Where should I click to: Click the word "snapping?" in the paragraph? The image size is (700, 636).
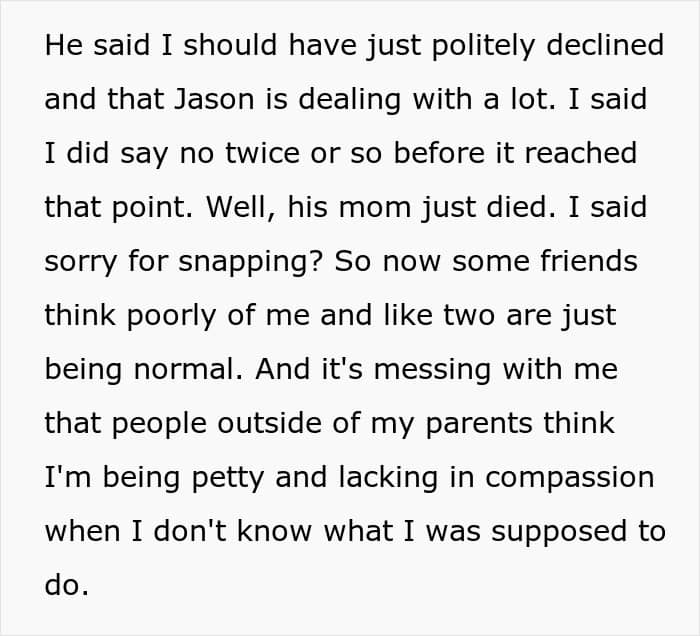click(x=250, y=262)
